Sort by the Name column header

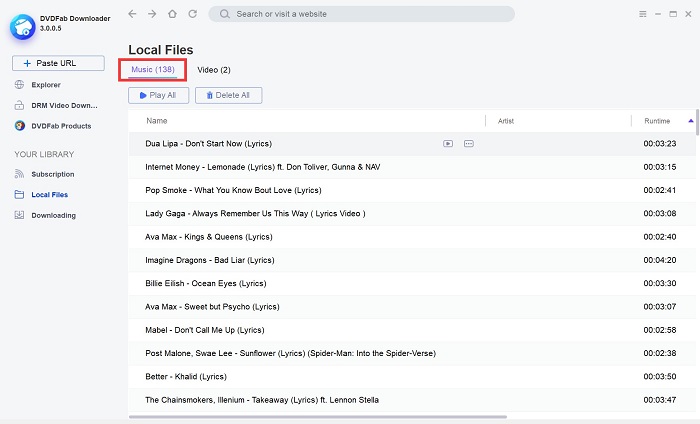(157, 121)
